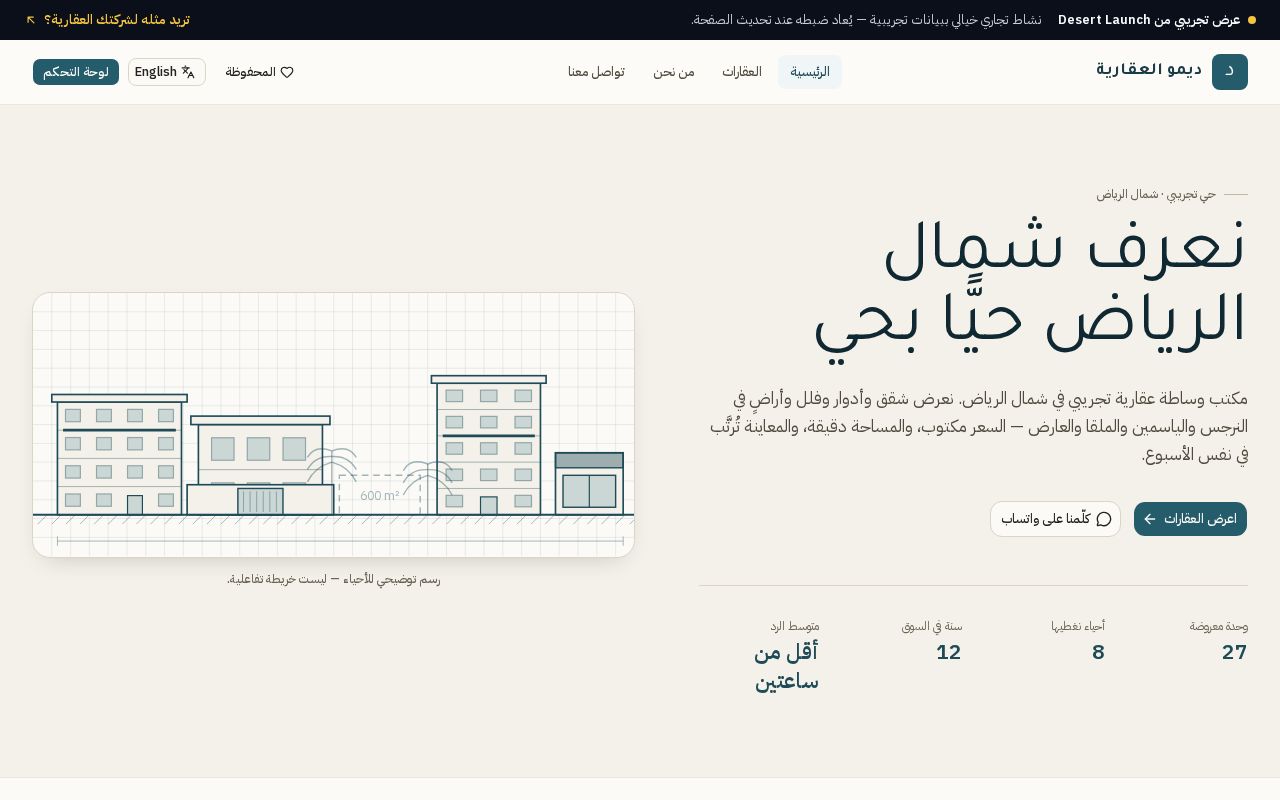Click the حي تجريبي · شمال الرياض label
The width and height of the screenshot is (1280, 800).
tap(1156, 194)
